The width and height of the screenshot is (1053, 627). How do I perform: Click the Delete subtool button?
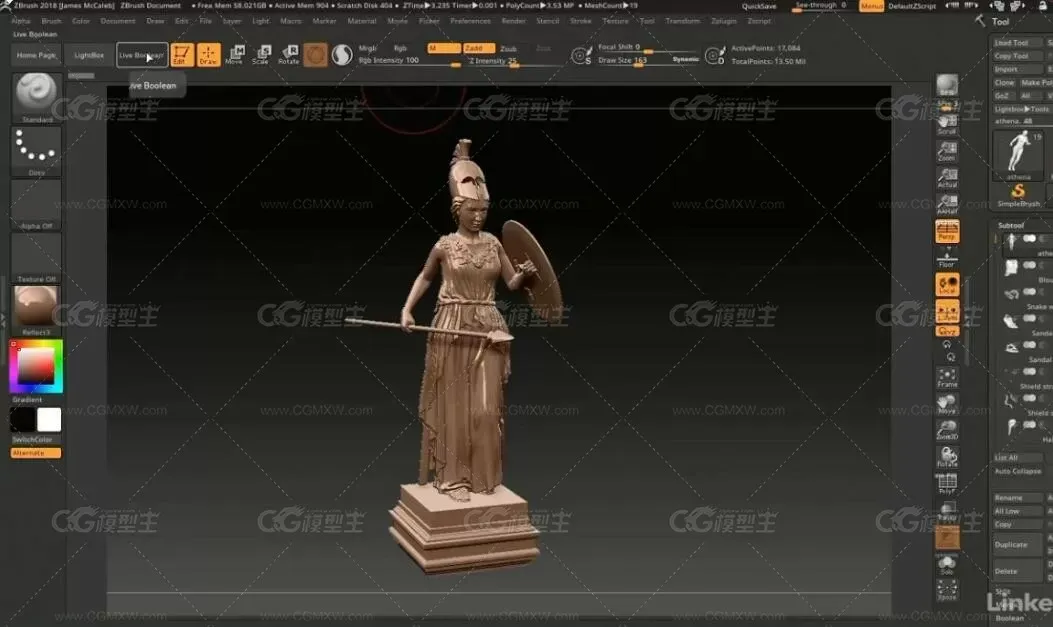pyautogui.click(x=1017, y=571)
